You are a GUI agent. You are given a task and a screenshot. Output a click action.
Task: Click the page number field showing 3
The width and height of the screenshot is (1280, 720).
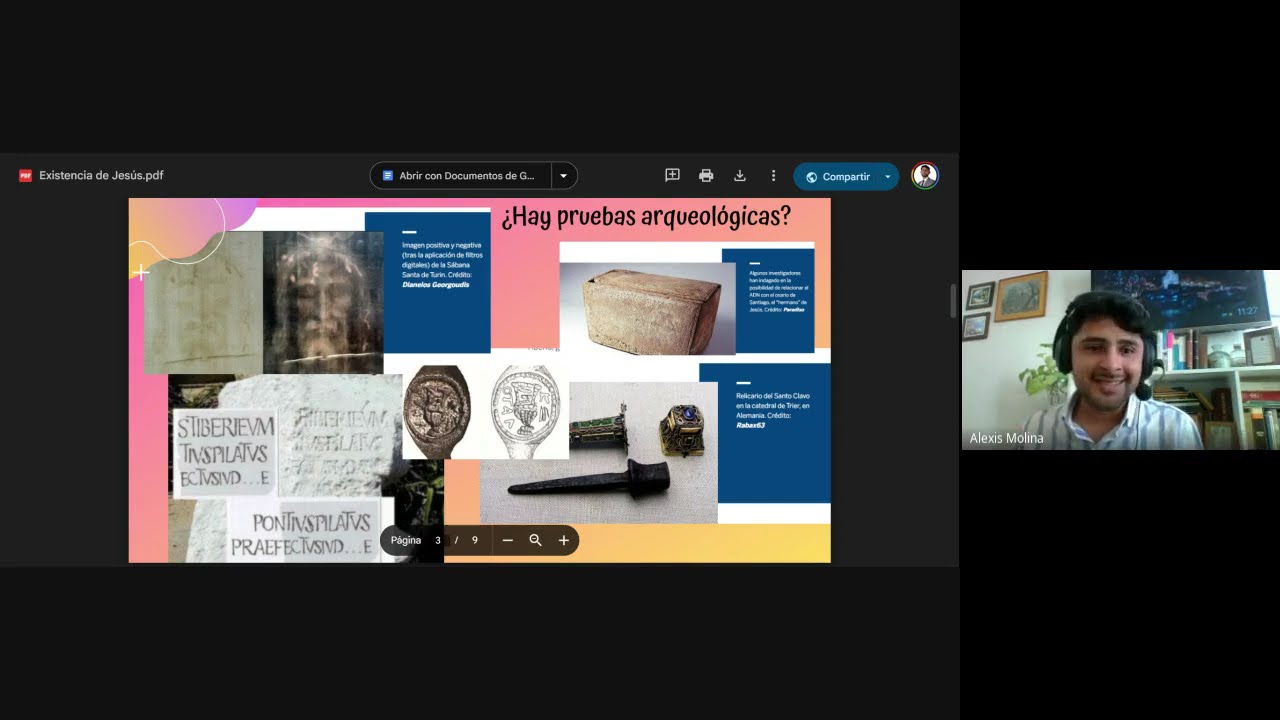pyautogui.click(x=438, y=540)
